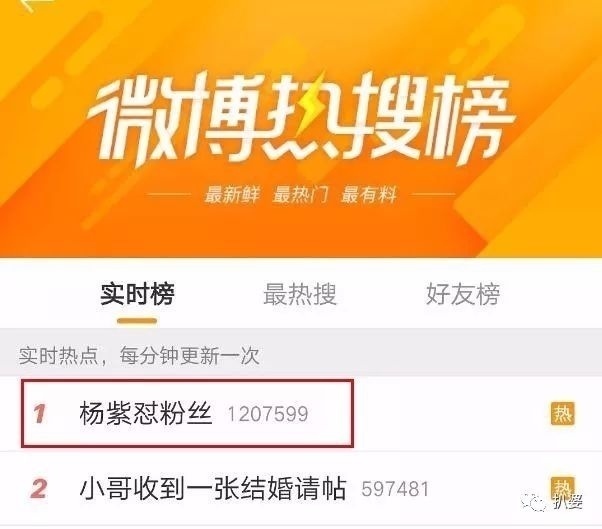Screen dimensions: 602x529
Task: Tap the back arrow at top-left corner
Action: (38, 4)
